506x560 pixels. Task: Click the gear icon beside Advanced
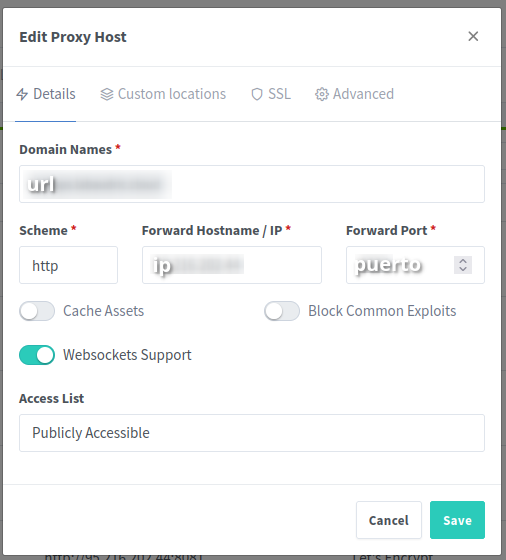322,94
